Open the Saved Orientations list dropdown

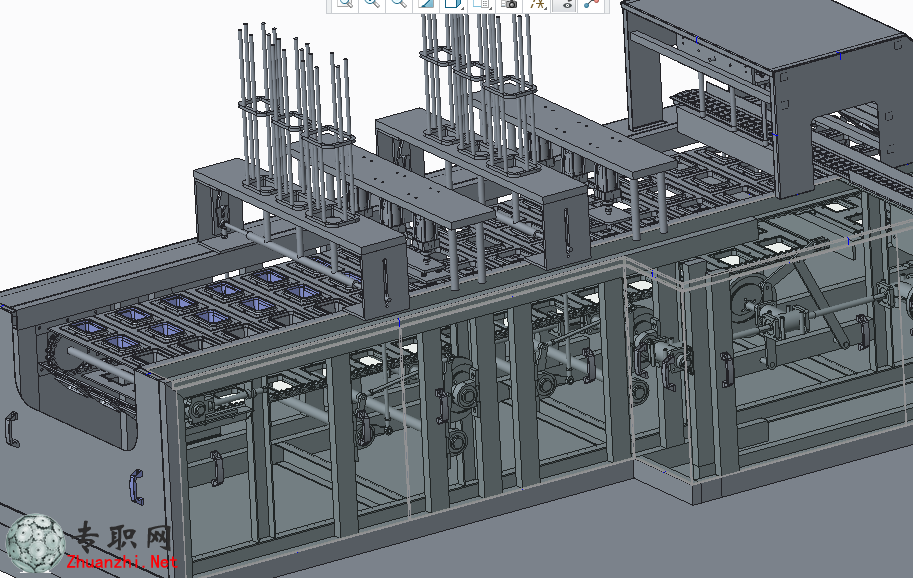point(482,3)
